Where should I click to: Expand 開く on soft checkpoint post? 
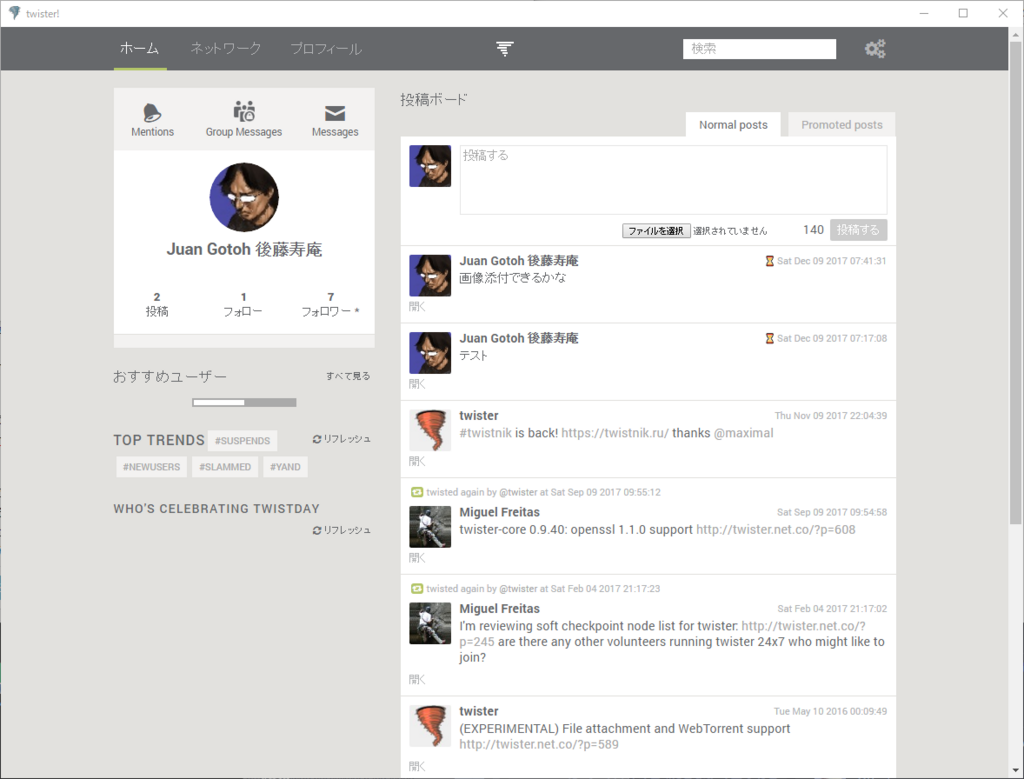(417, 679)
